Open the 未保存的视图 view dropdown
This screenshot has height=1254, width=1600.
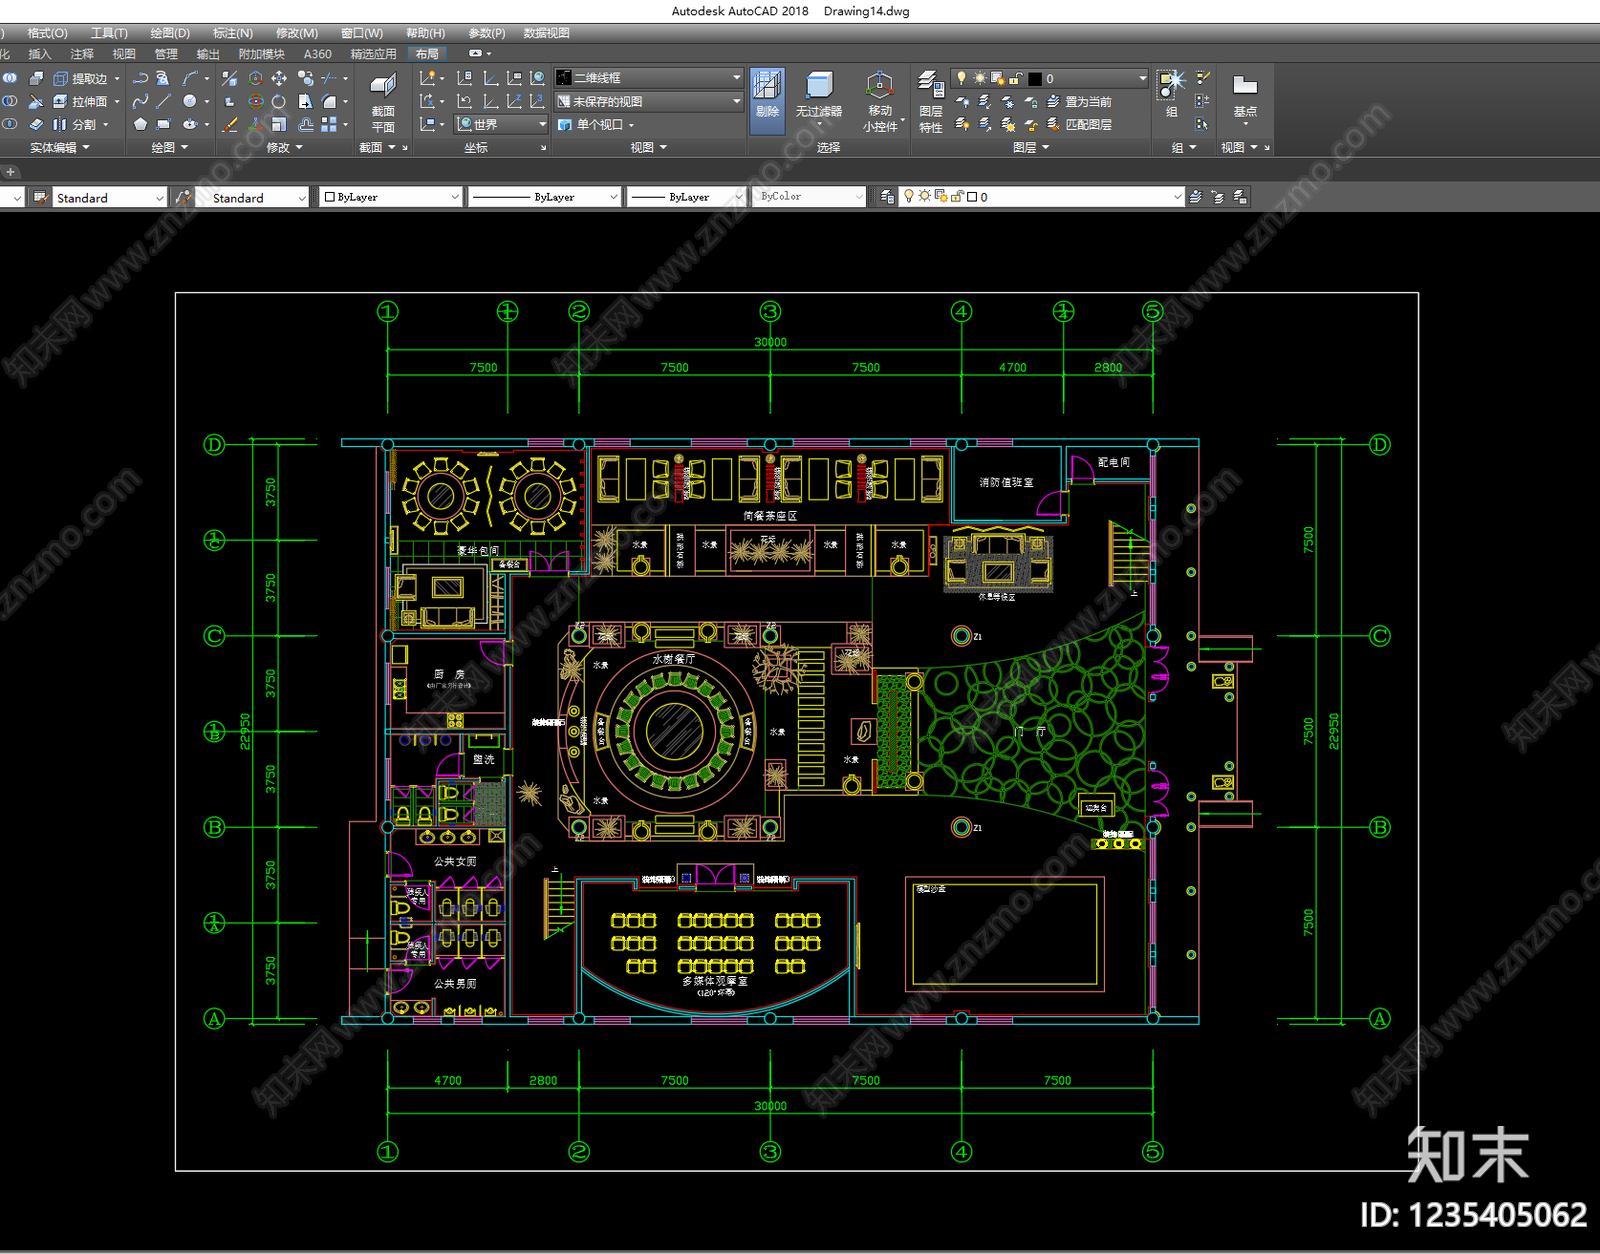[x=648, y=101]
